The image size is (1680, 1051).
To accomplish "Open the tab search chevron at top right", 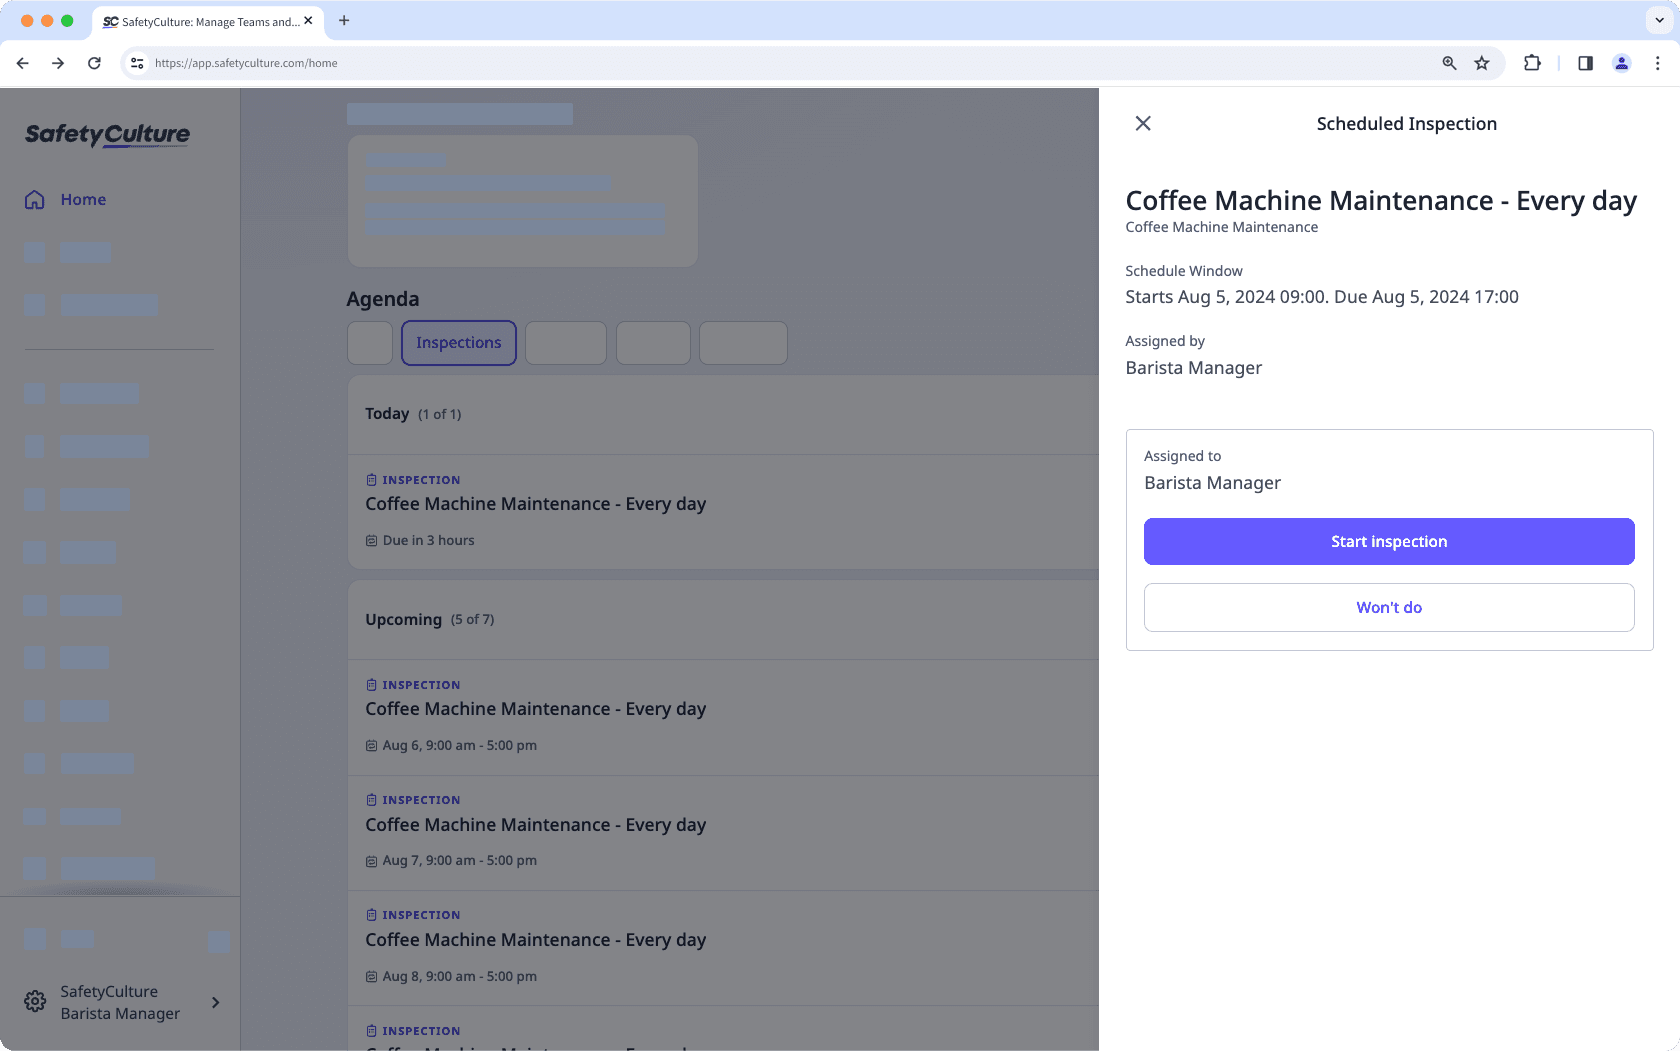I will click(x=1658, y=20).
